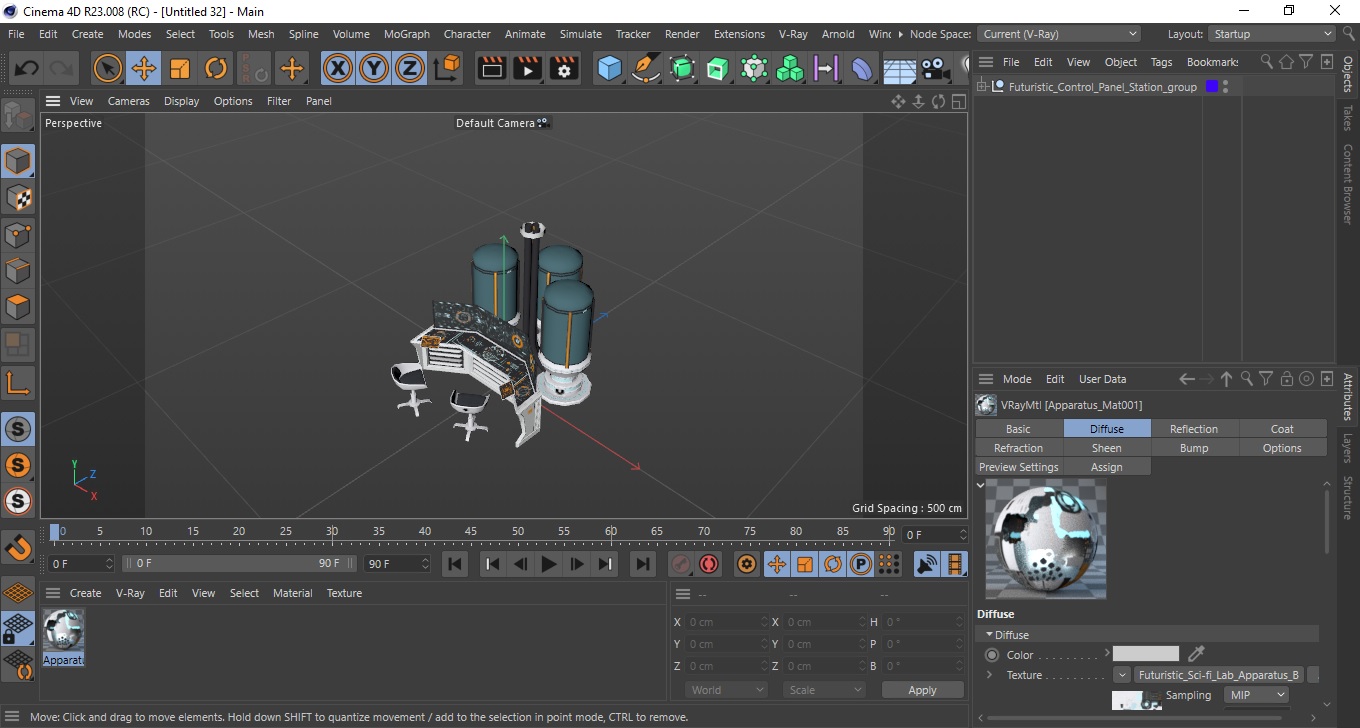Switch to Points mode
1360x728 pixels.
18,234
